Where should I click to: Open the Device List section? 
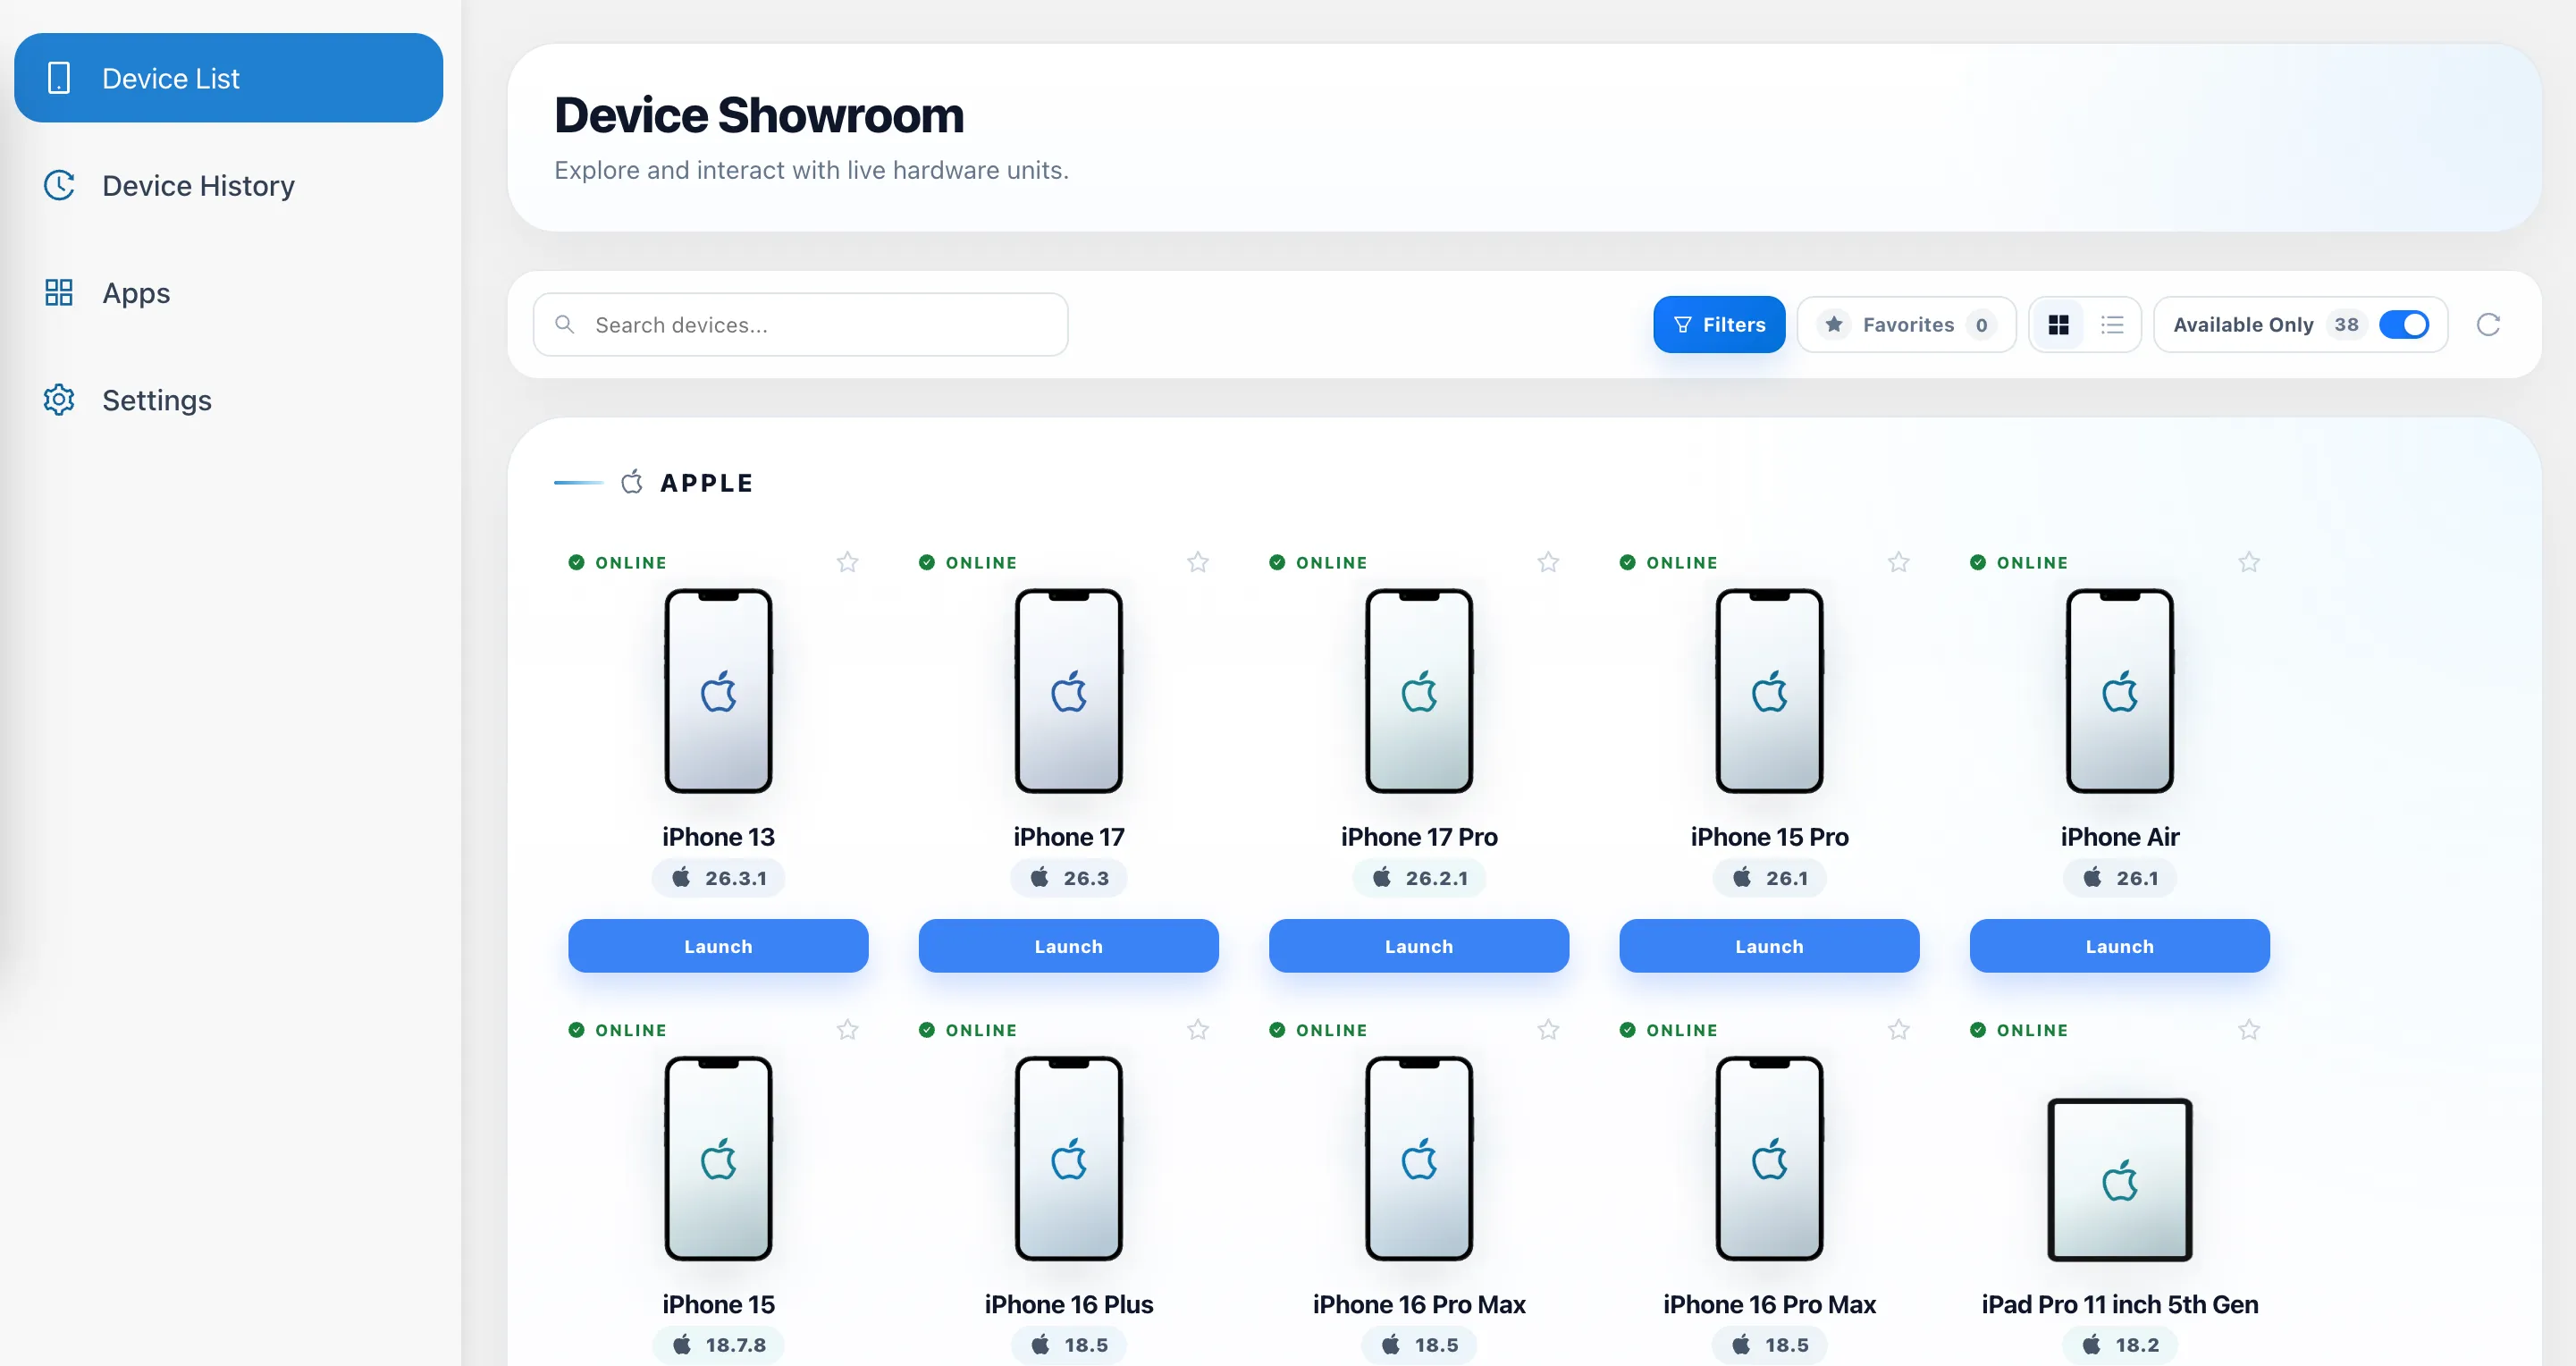click(228, 78)
